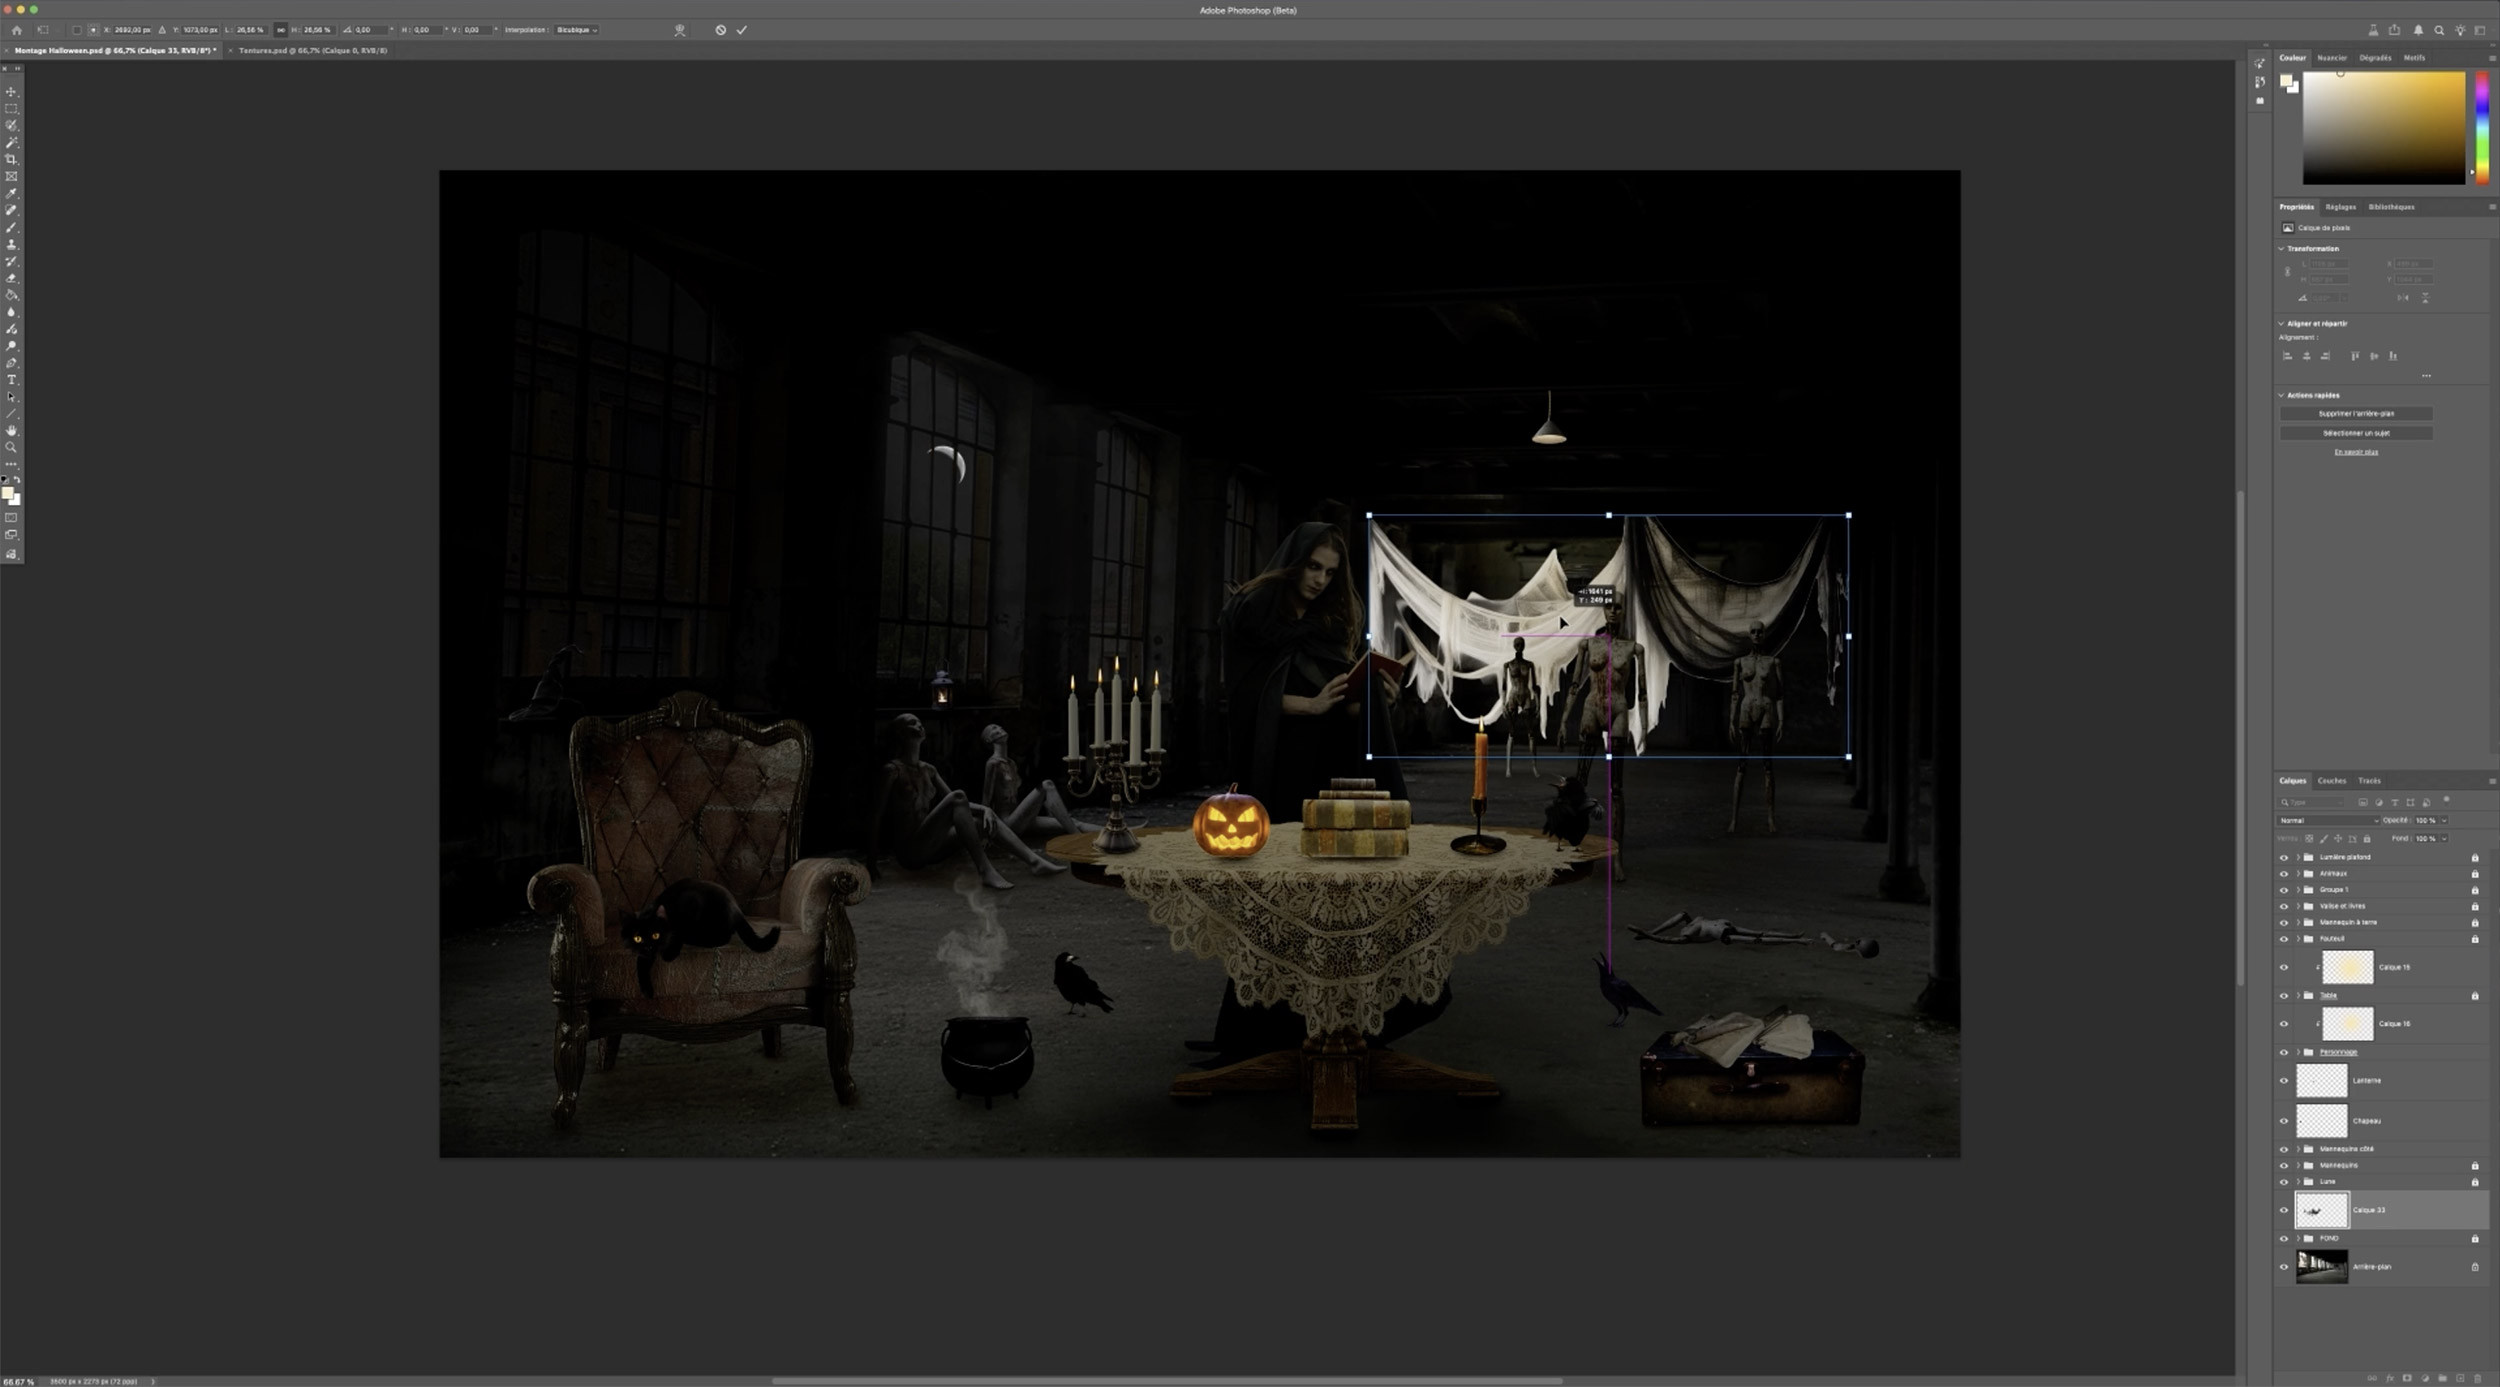Select the Zoom tool

click(x=12, y=447)
